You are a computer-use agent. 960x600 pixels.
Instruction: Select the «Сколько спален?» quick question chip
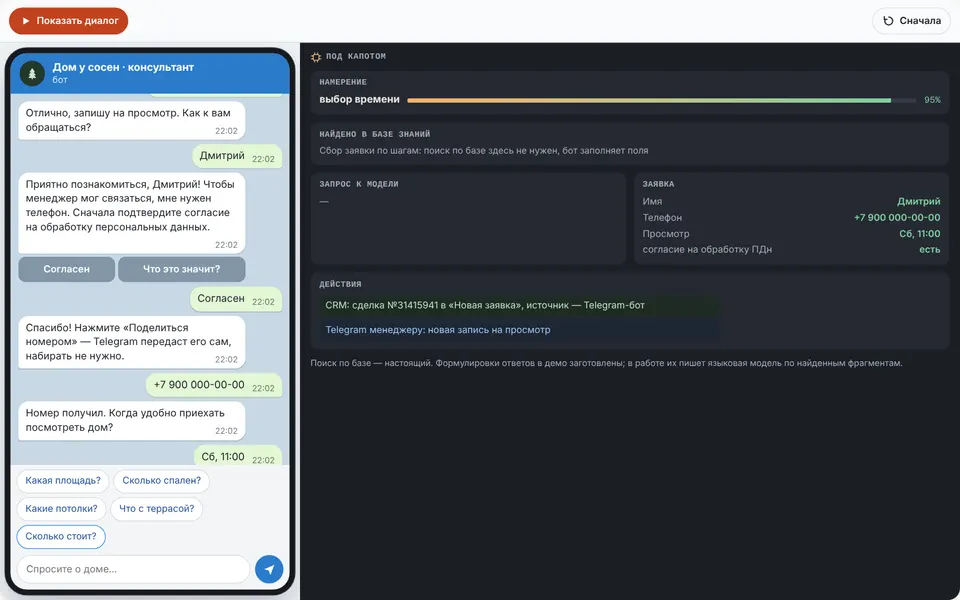click(162, 481)
